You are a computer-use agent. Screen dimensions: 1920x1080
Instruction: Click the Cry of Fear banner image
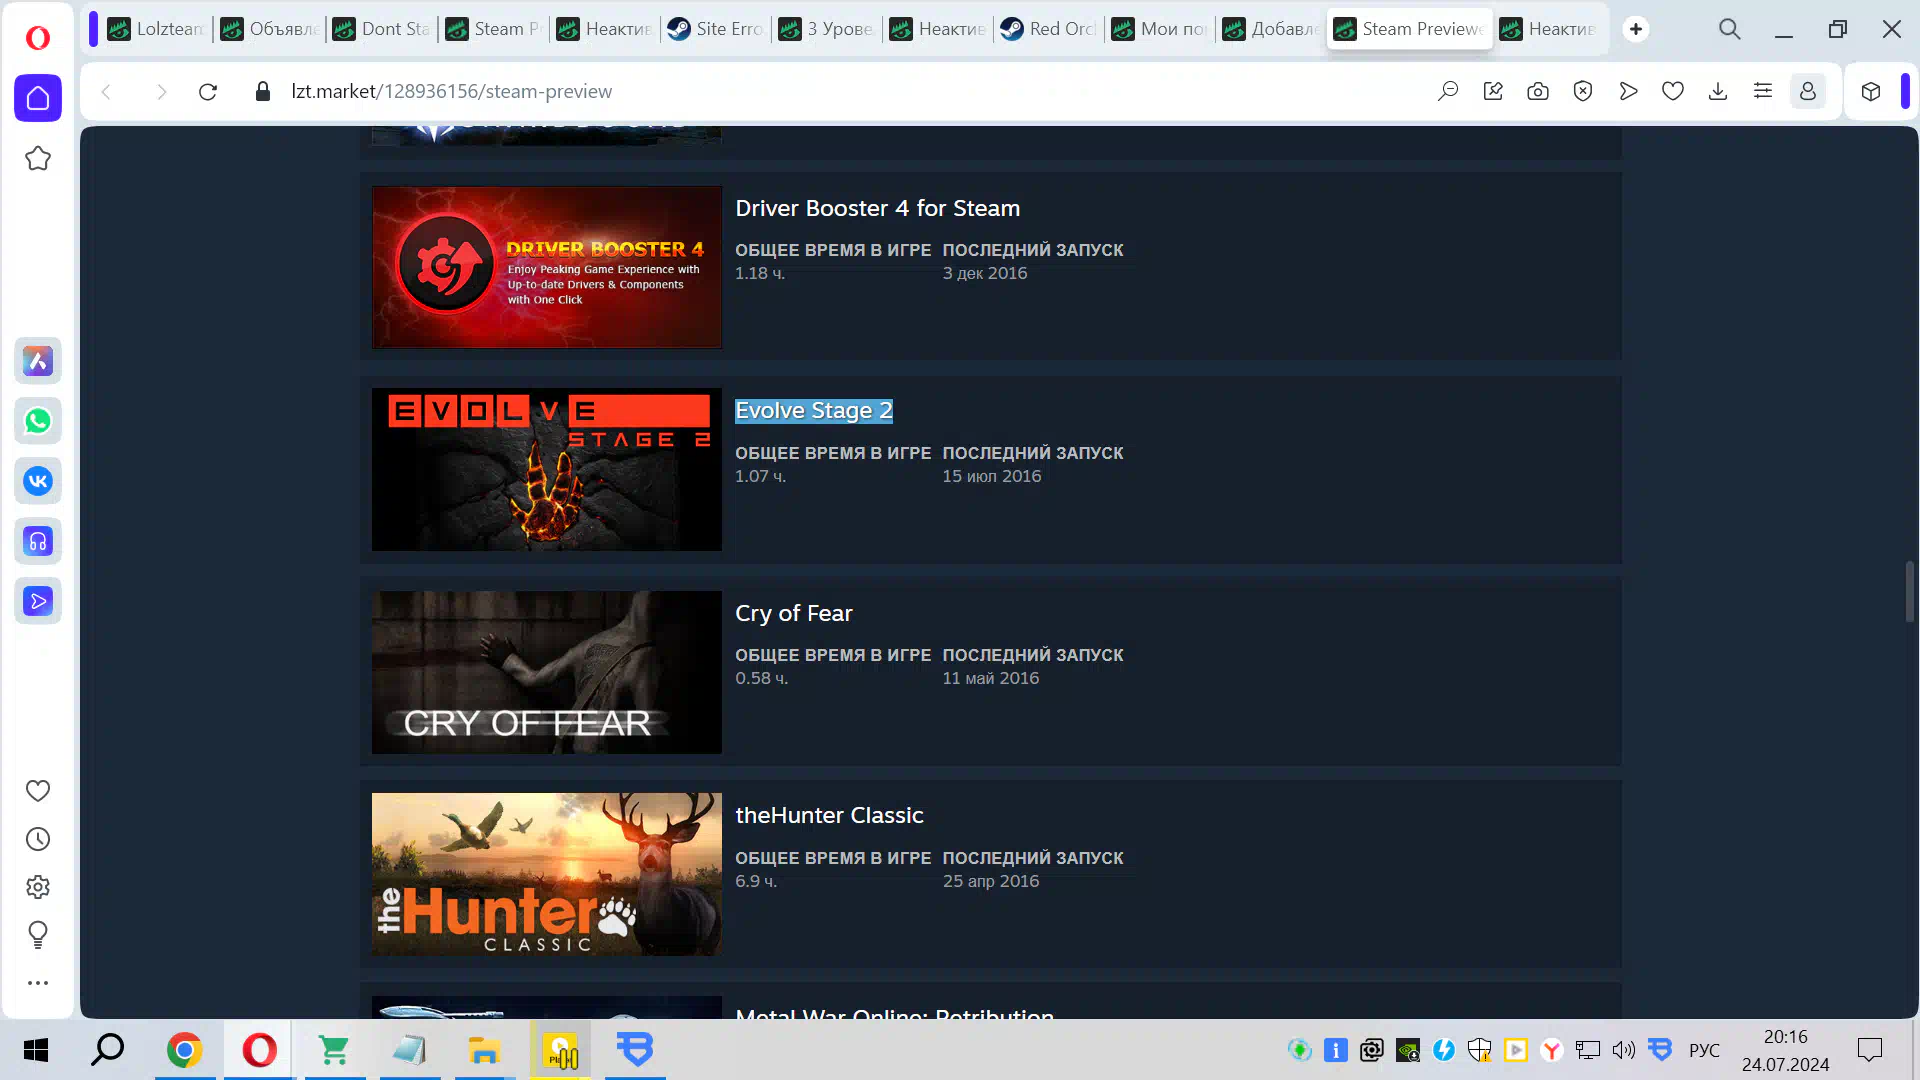(547, 672)
